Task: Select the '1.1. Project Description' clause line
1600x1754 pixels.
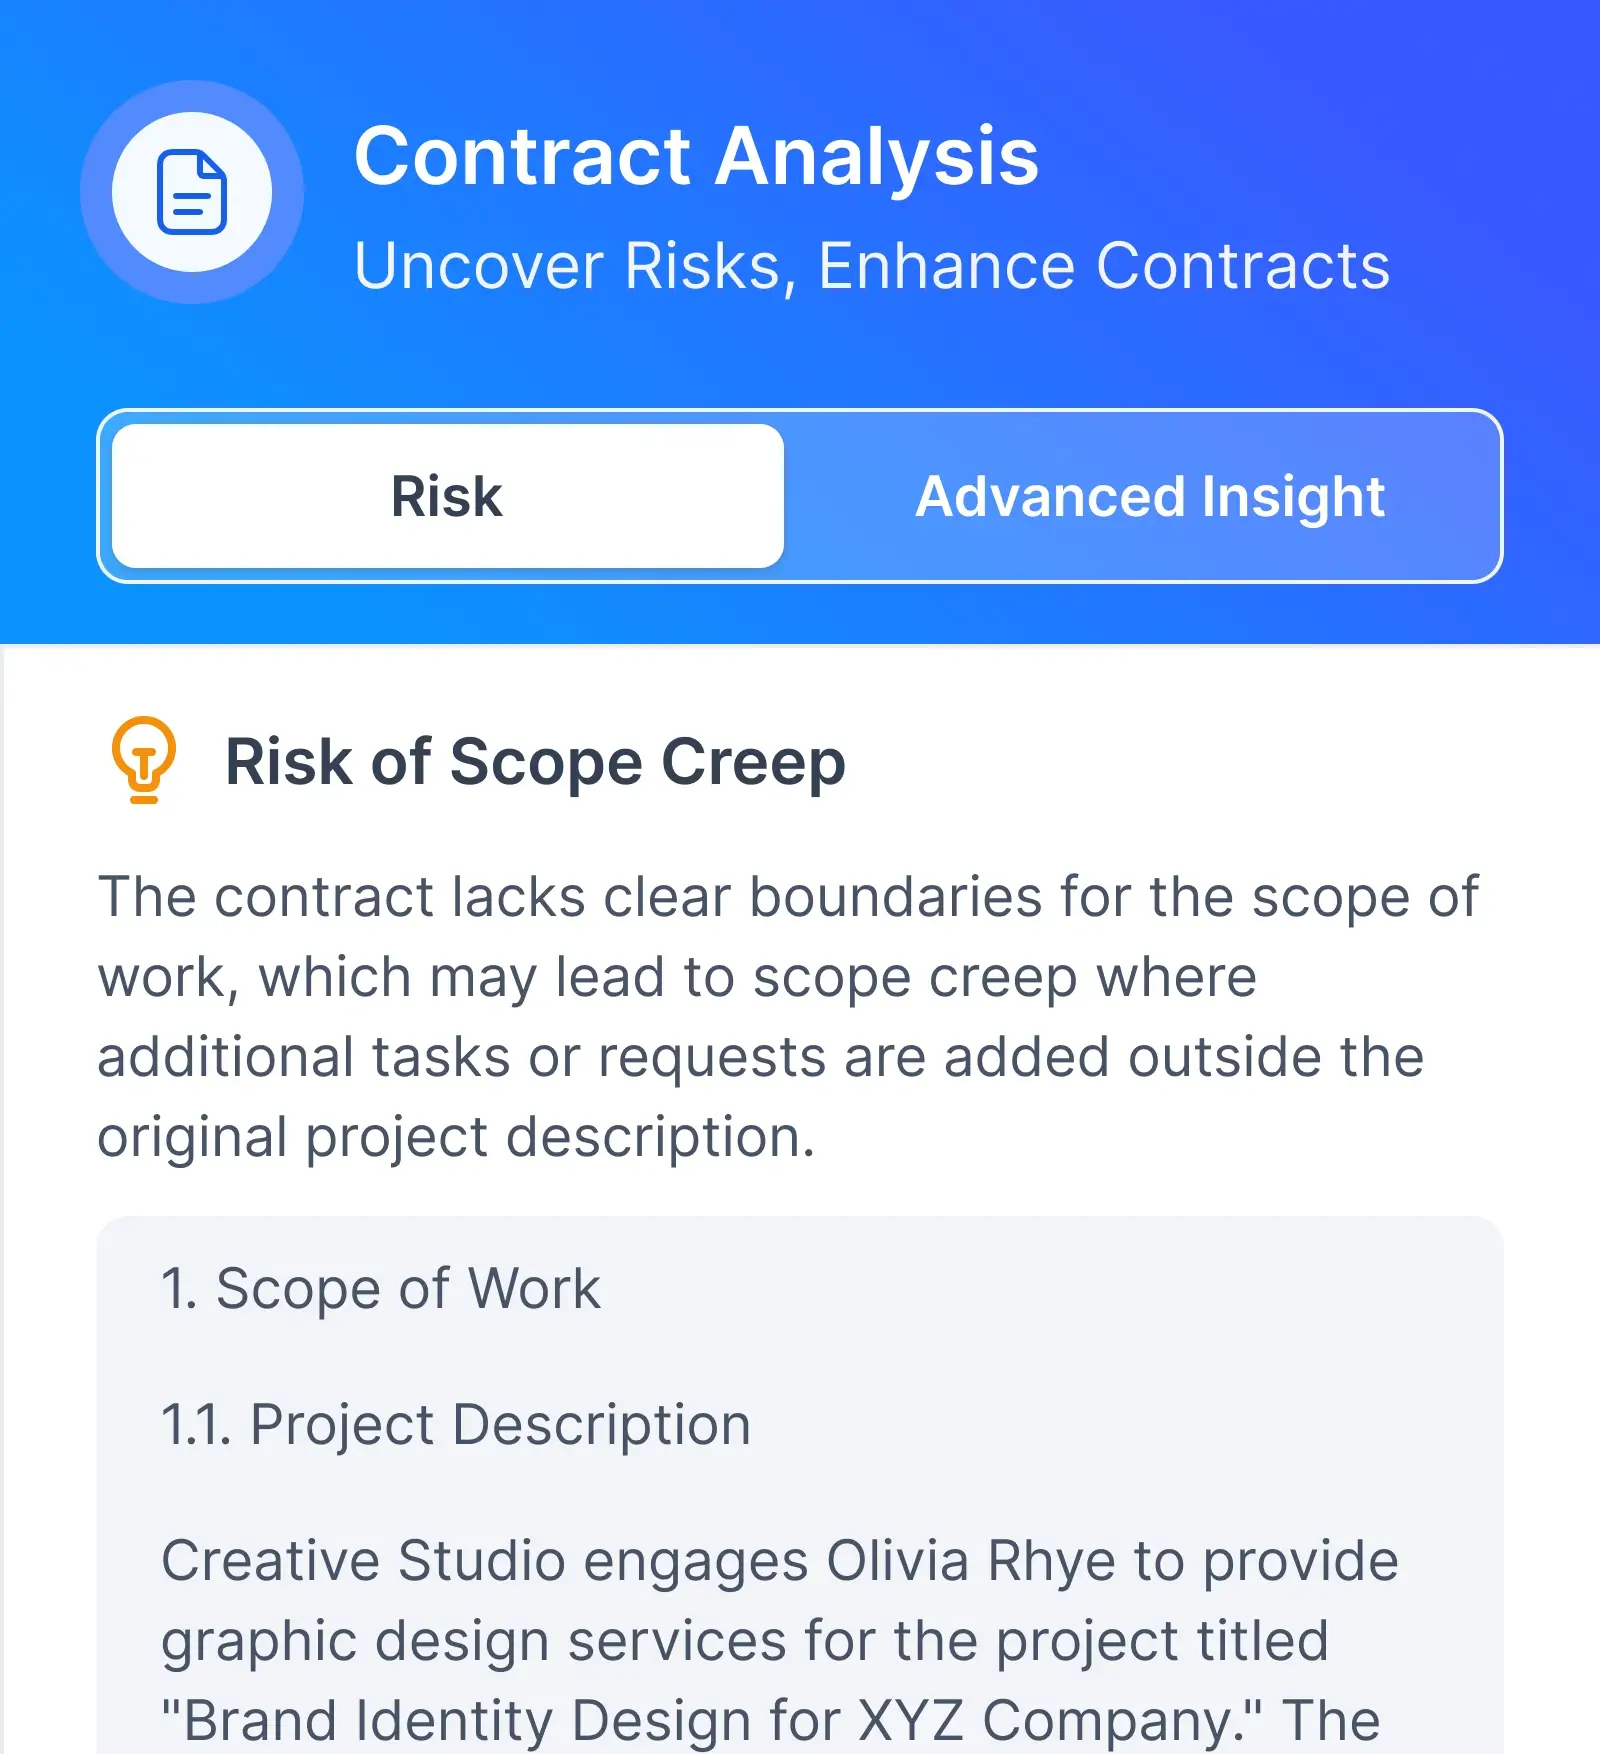Action: pyautogui.click(x=456, y=1424)
